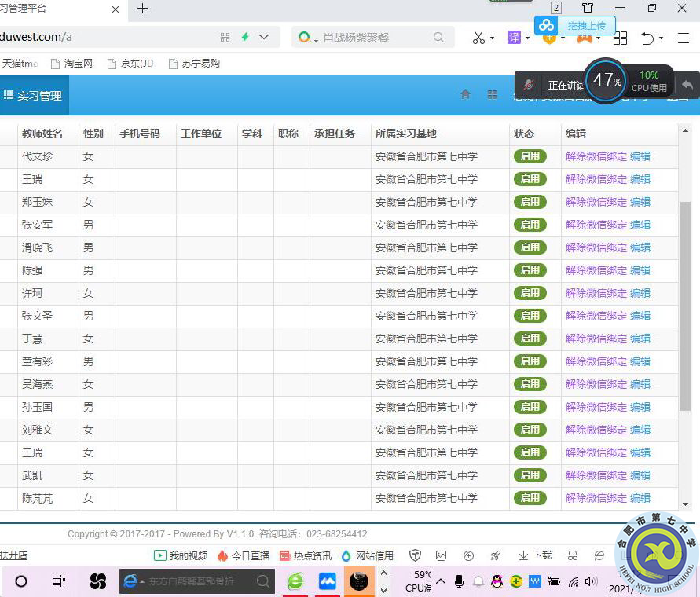This screenshot has width=700, height=597.
Task: Click the page vertical scrollbar
Action: pos(685,300)
